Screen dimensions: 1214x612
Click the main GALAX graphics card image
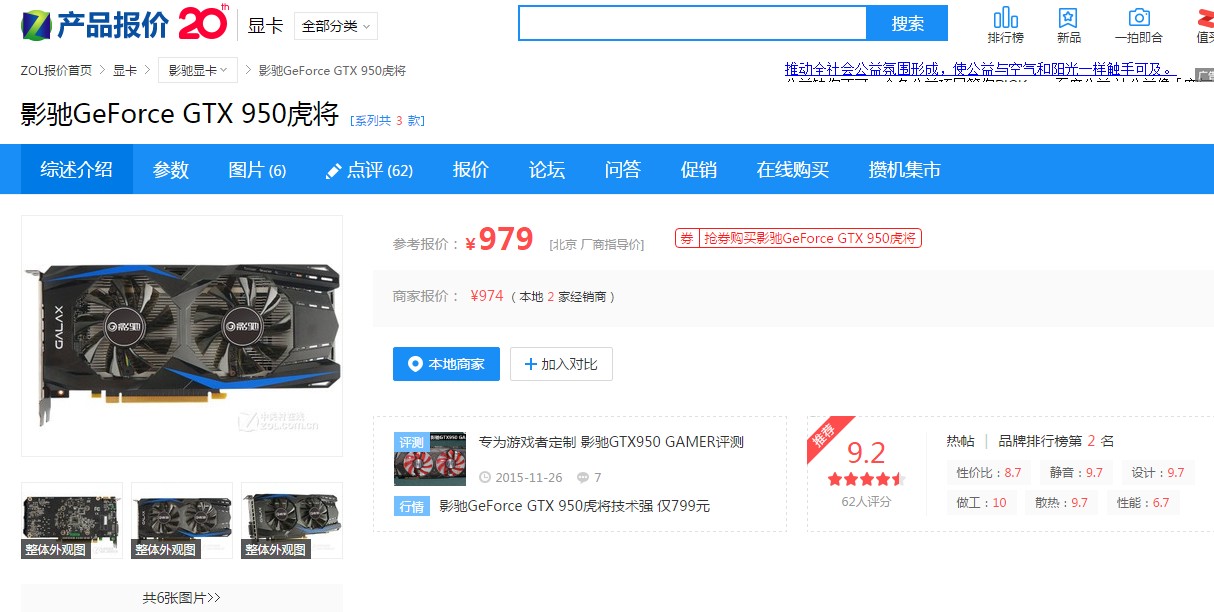(x=182, y=336)
